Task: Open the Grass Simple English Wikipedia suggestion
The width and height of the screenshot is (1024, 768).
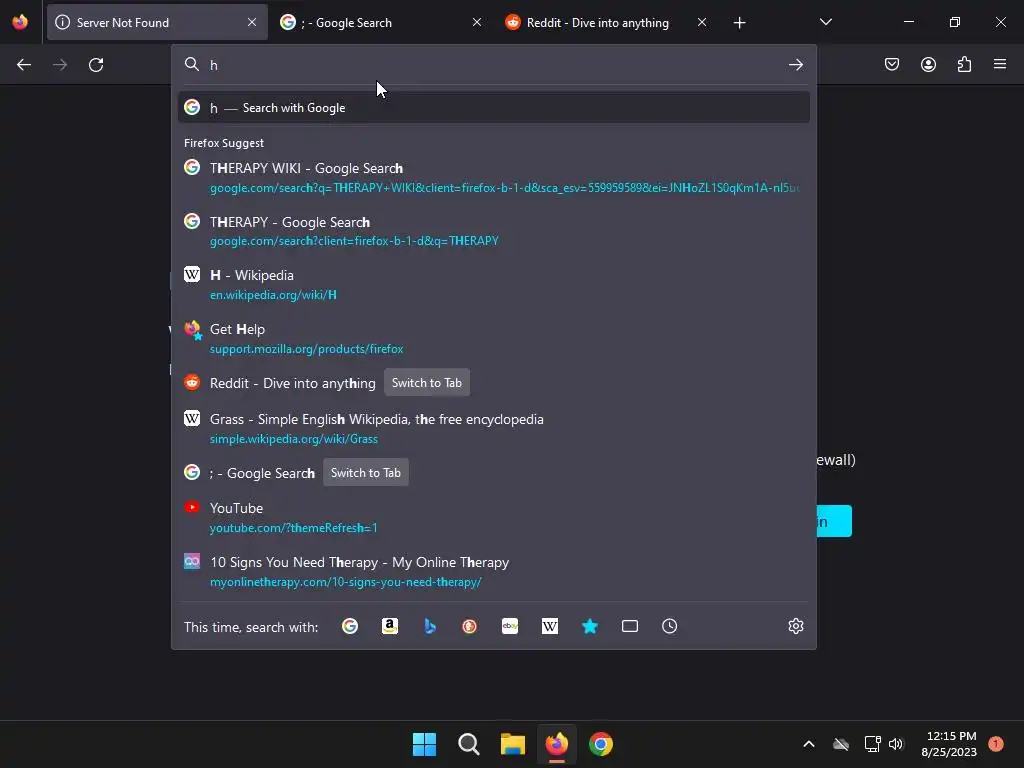Action: pos(494,428)
